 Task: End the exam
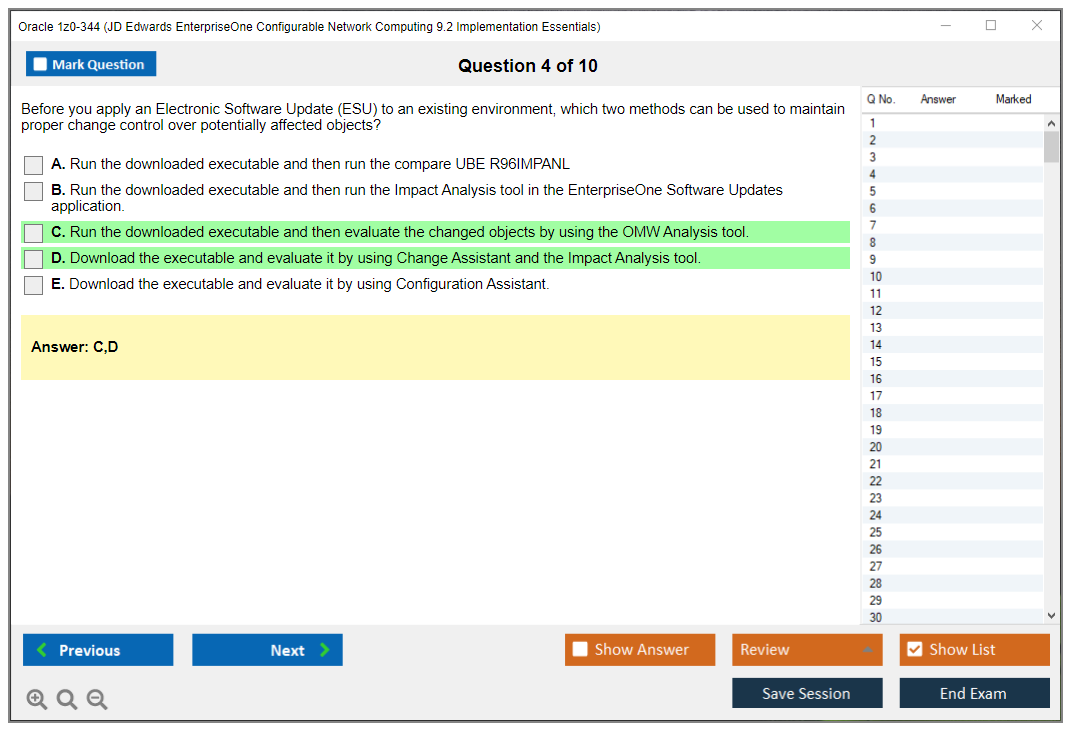(974, 692)
